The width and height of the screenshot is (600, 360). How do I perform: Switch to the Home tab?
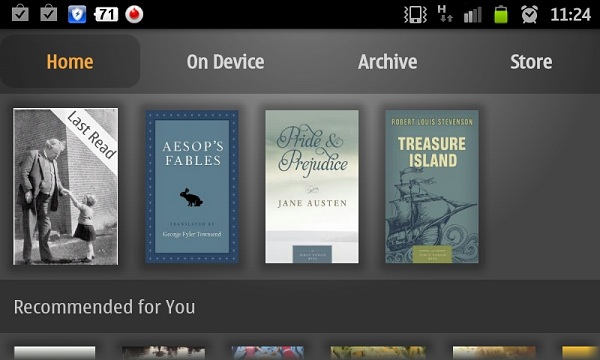tap(70, 62)
